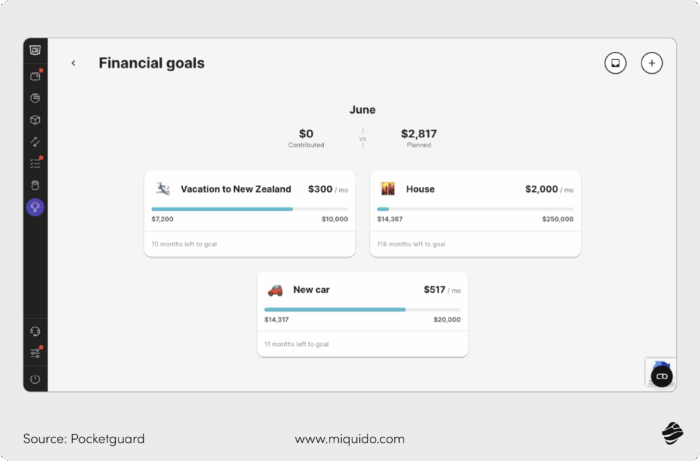Select the highlighted purple goals icon

coord(35,208)
